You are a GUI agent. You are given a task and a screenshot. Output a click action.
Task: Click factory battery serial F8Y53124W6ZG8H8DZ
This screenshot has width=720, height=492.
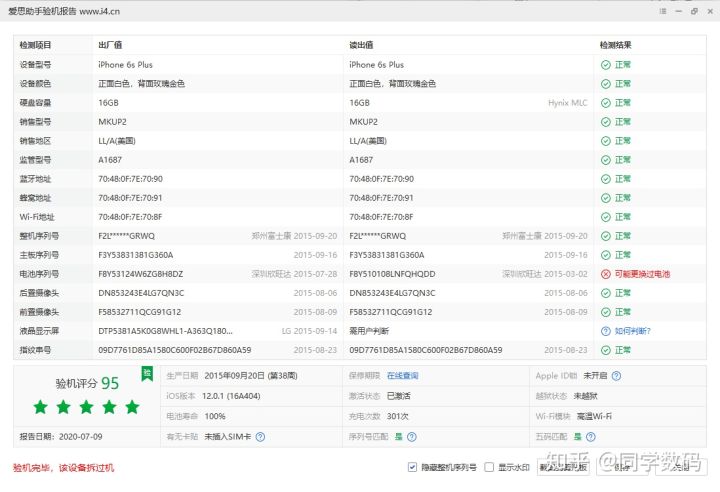click(x=141, y=274)
